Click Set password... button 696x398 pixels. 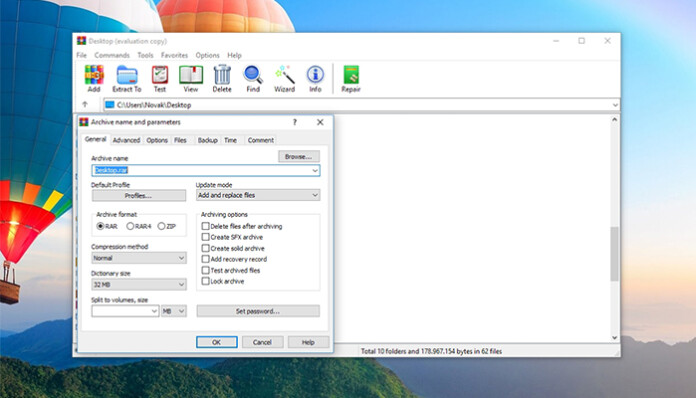click(x=258, y=311)
